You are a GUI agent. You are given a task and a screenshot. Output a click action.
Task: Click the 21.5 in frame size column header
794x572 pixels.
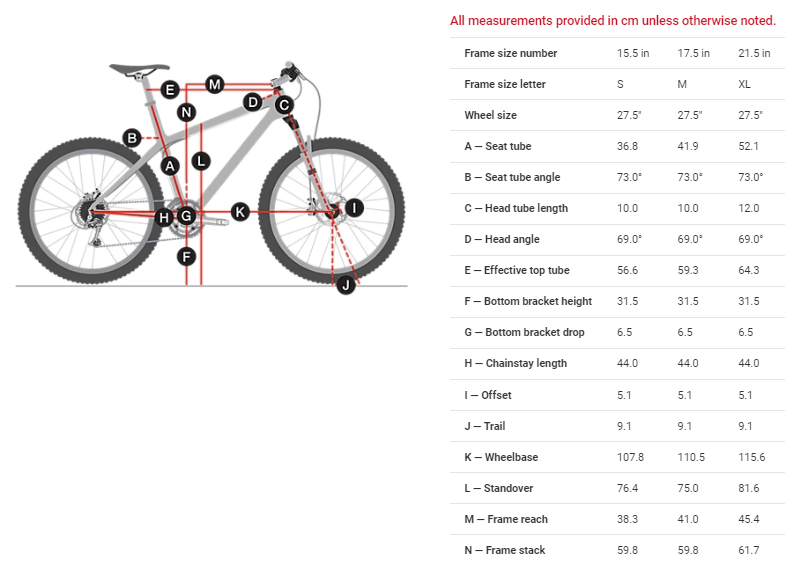(754, 53)
